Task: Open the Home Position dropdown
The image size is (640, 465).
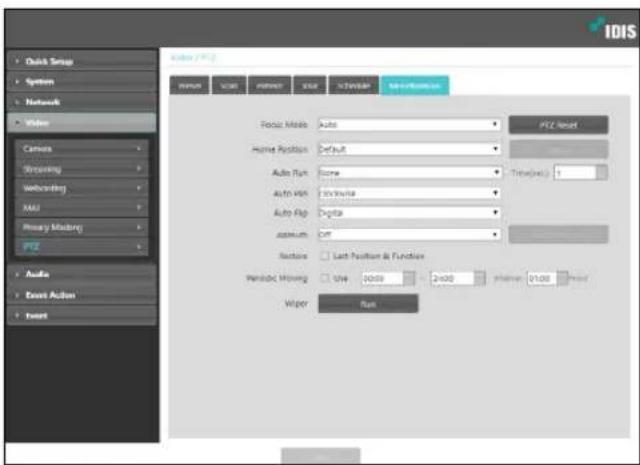Action: [409, 149]
